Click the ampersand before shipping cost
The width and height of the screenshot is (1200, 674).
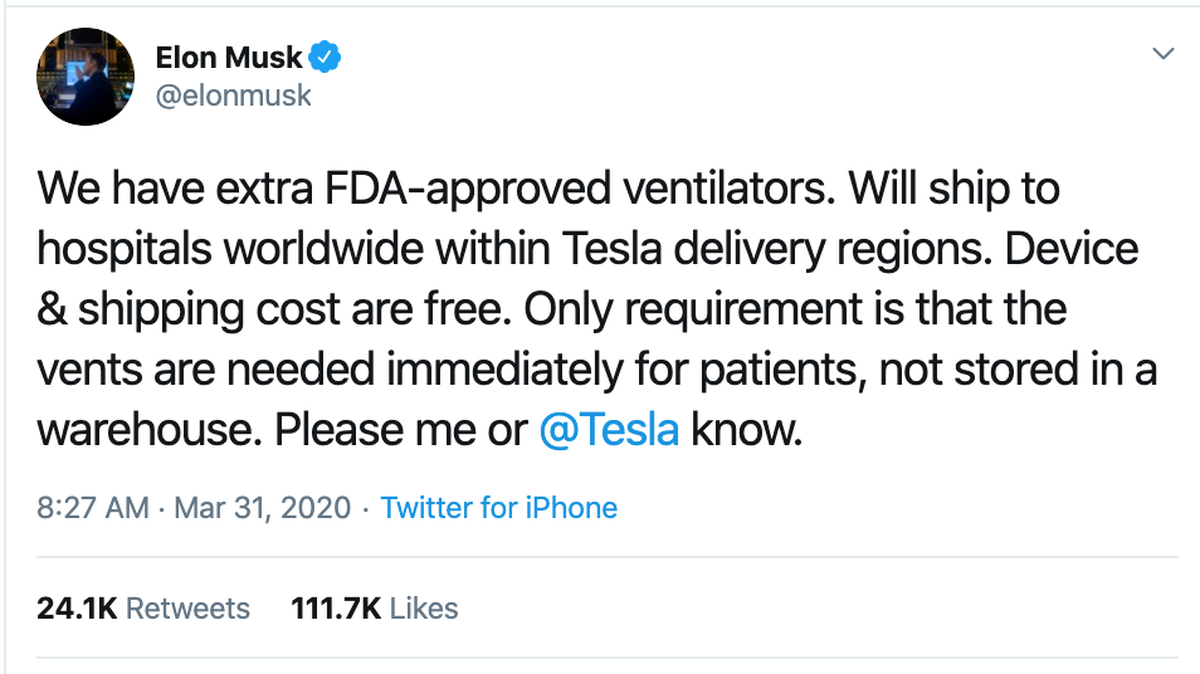click(50, 311)
